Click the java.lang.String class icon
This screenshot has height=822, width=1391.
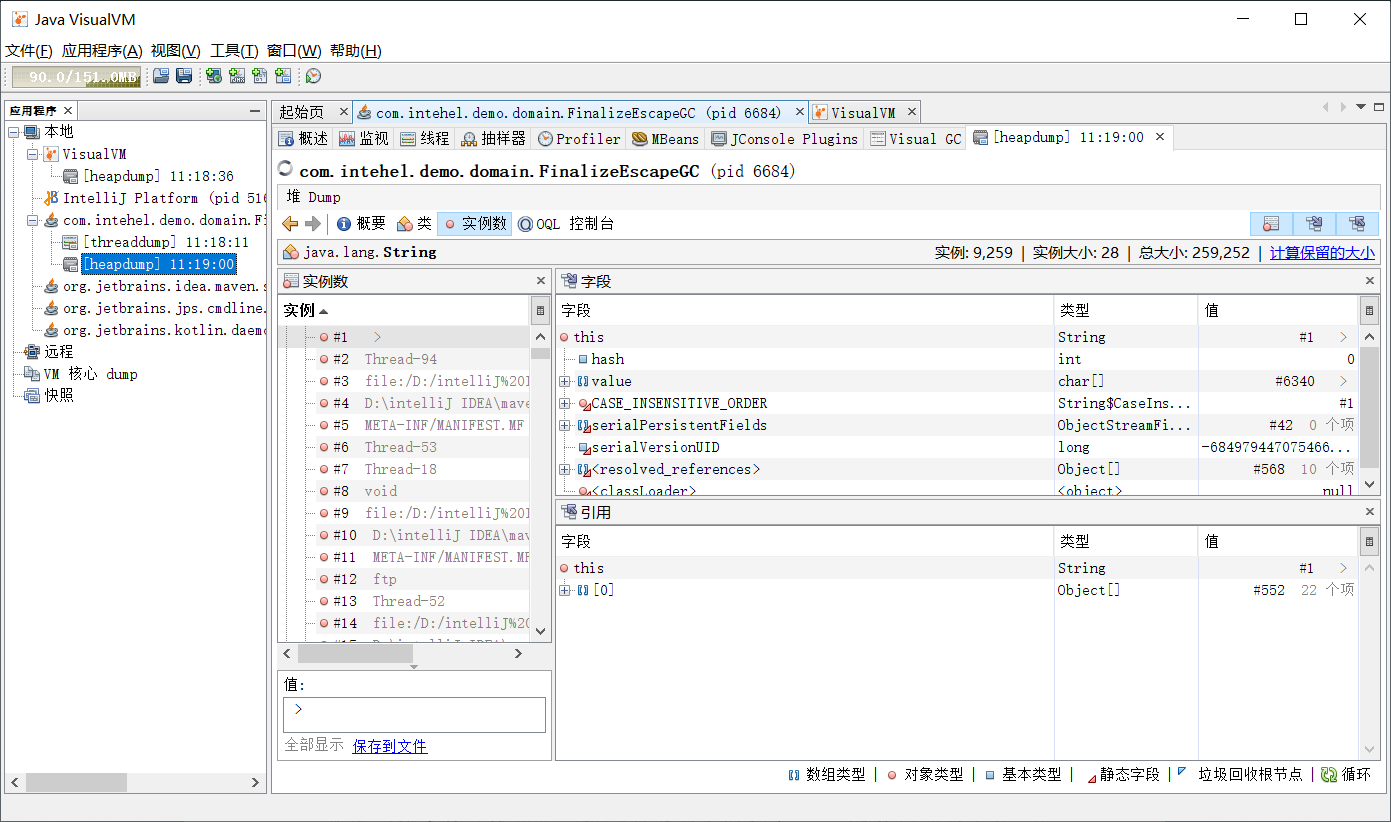point(291,252)
